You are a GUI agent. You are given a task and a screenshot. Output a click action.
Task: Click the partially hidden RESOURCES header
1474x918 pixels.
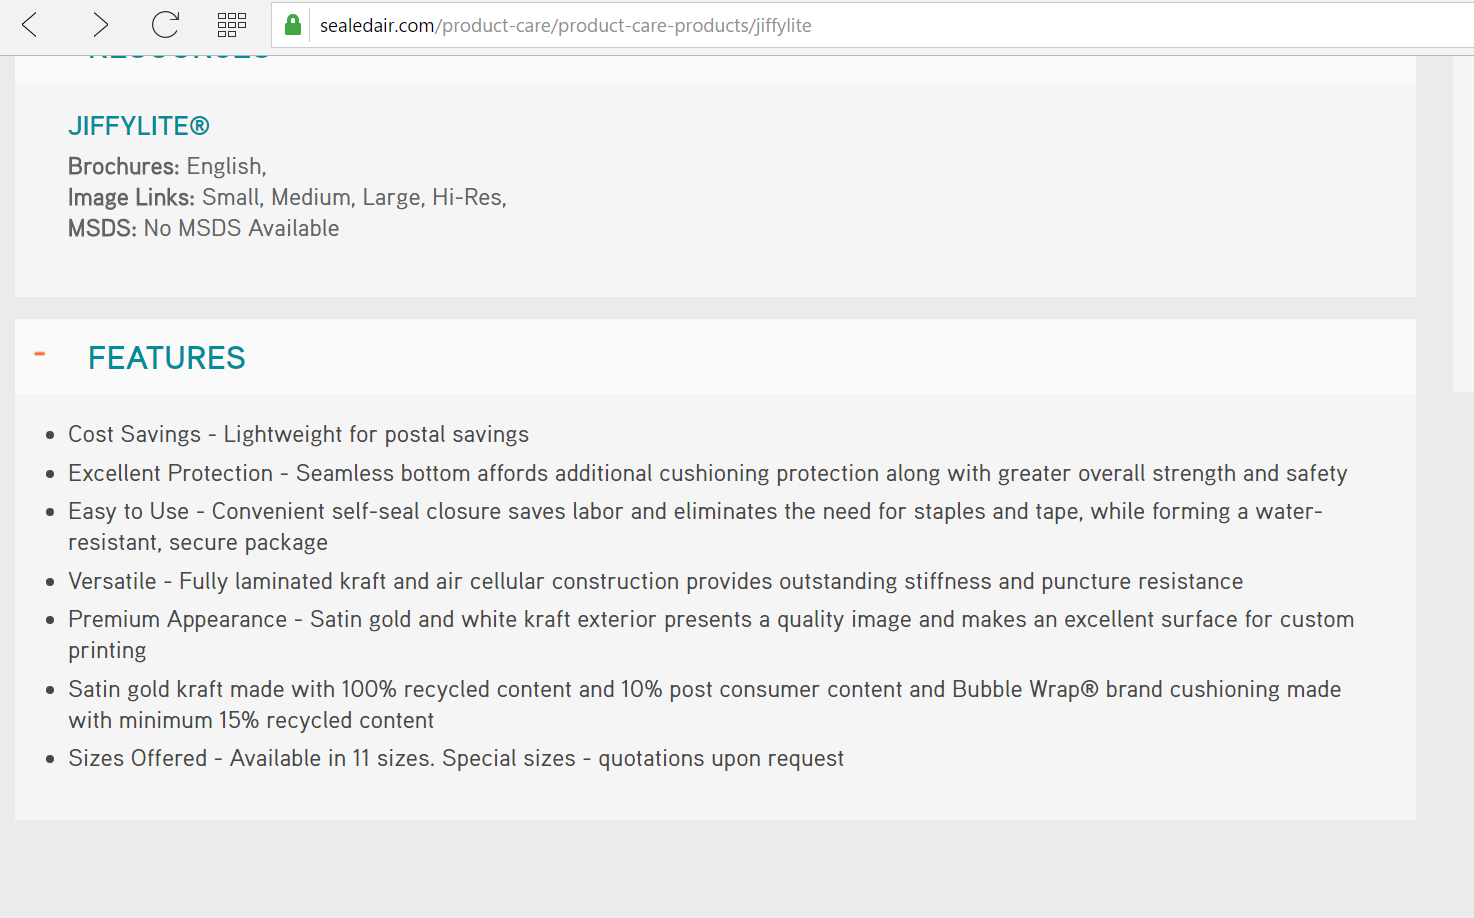(x=178, y=58)
